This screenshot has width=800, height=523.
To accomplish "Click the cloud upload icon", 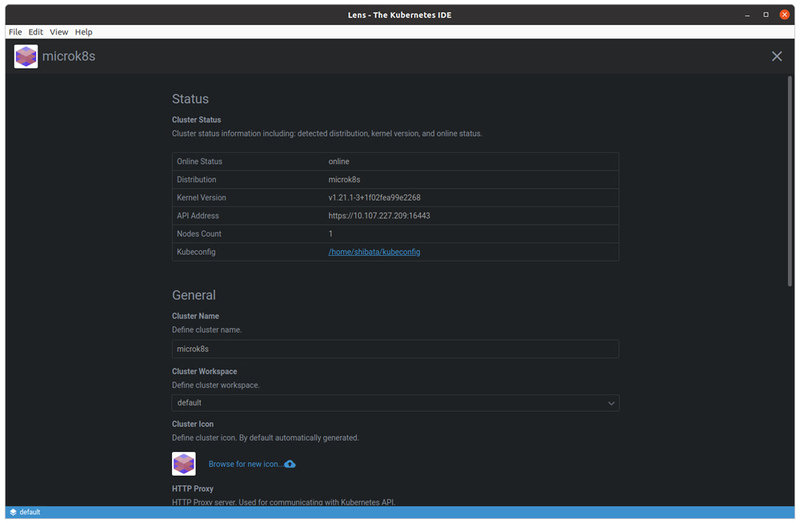I will click(290, 464).
